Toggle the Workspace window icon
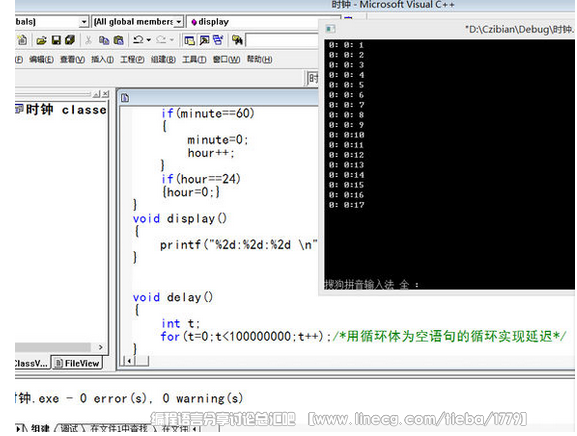The height and width of the screenshot is (436, 577). click(x=189, y=40)
